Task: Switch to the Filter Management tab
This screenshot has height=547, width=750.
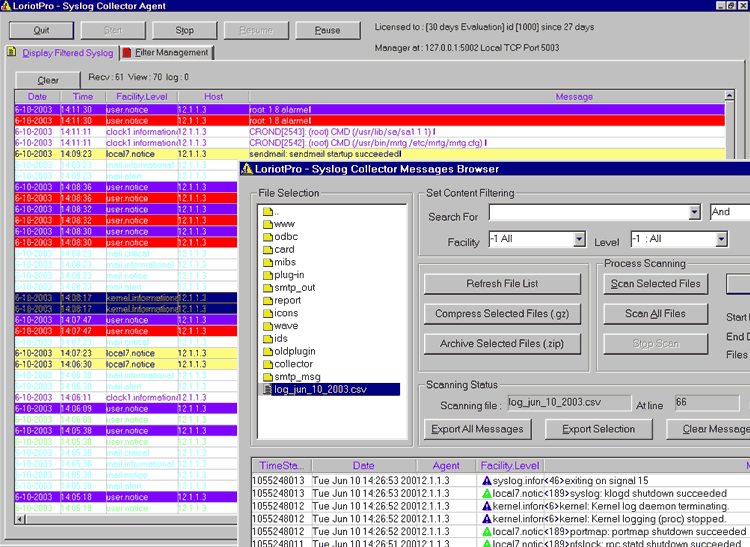Action: [x=171, y=53]
